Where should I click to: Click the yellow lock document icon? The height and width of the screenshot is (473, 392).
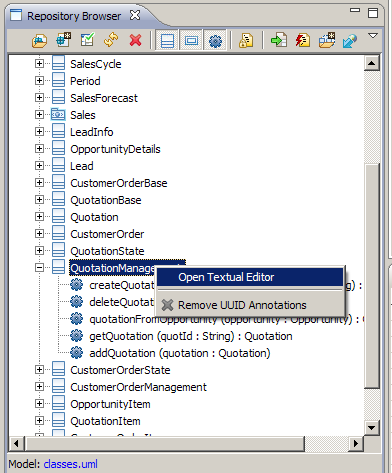pyautogui.click(x=246, y=41)
